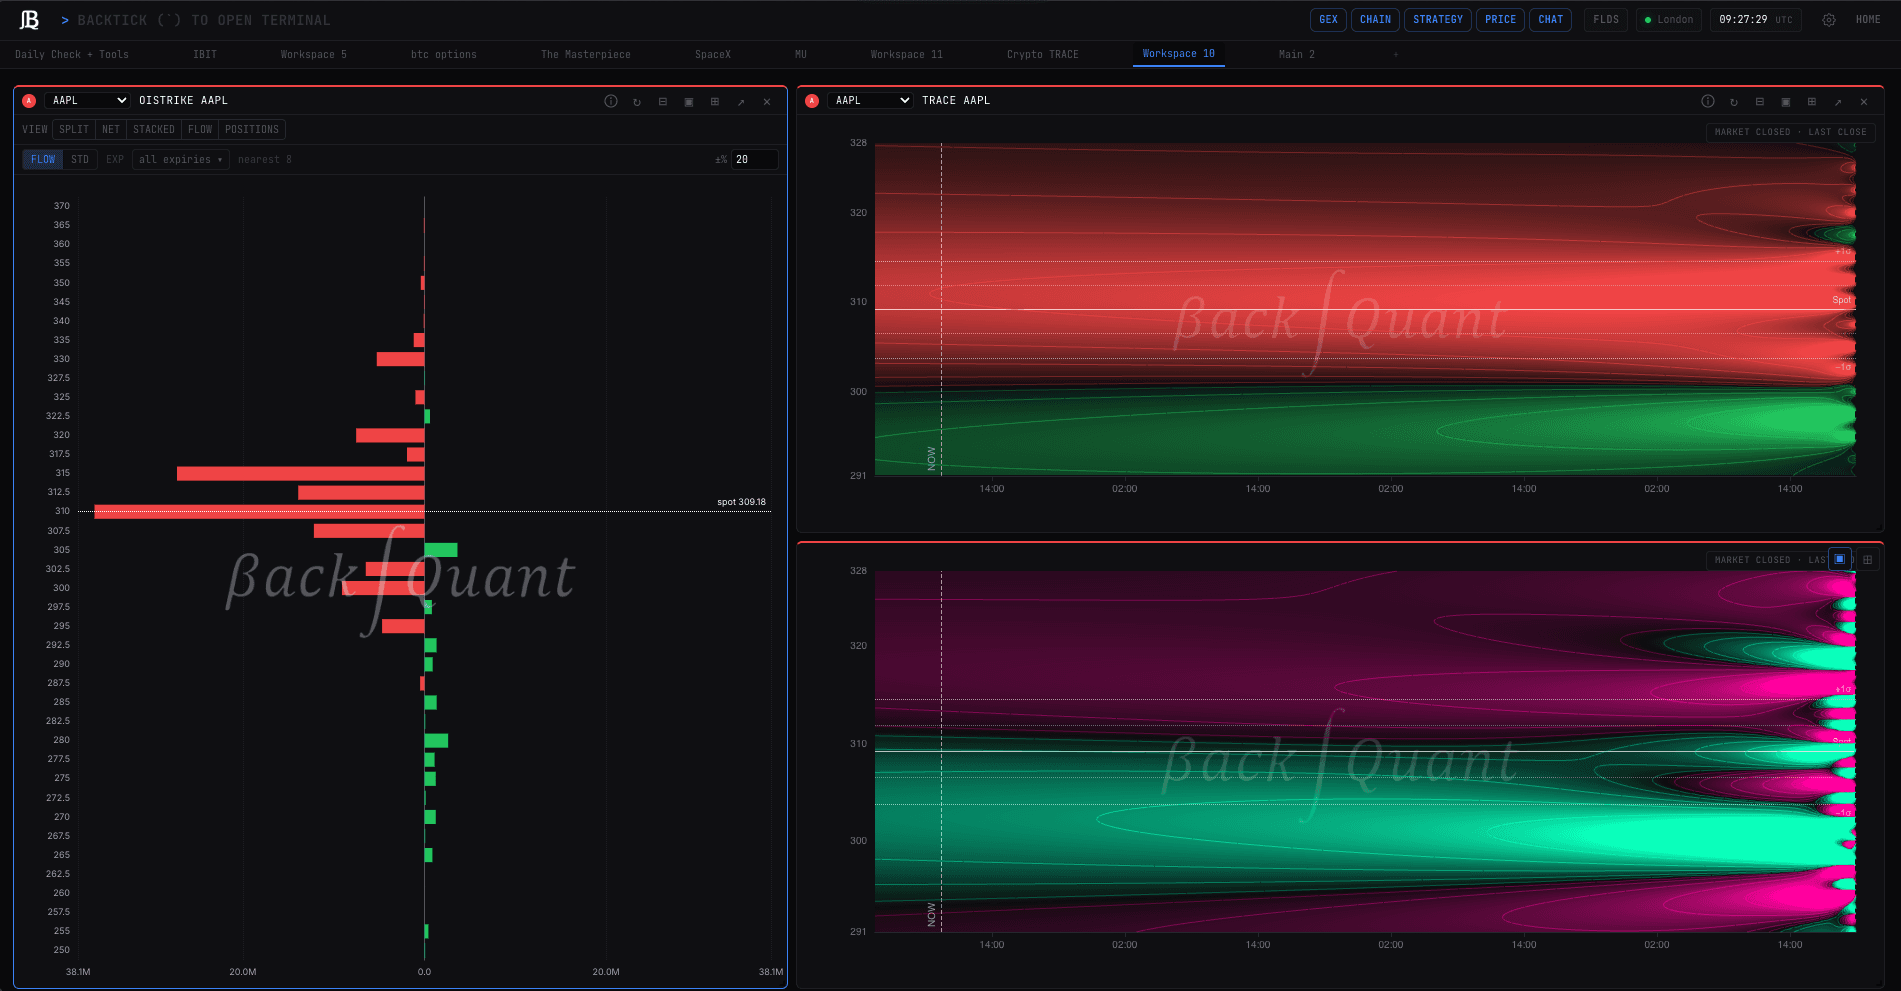The image size is (1901, 991).
Task: Open the AAPL ticker dropdown in OISTRIKE panel
Action: [x=89, y=101]
